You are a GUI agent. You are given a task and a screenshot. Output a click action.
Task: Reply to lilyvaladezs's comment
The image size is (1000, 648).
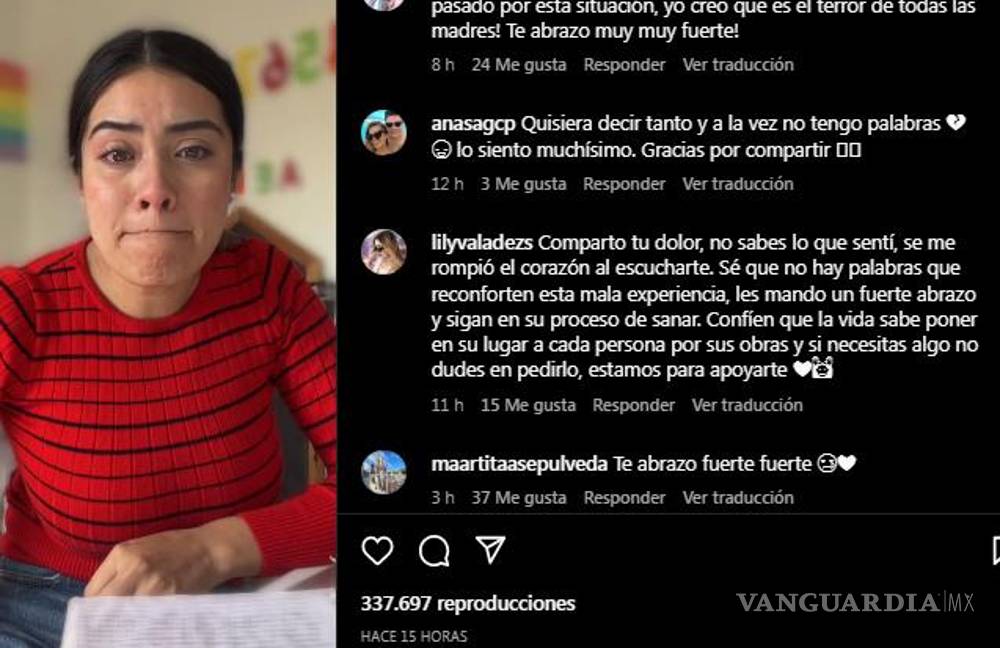point(633,405)
